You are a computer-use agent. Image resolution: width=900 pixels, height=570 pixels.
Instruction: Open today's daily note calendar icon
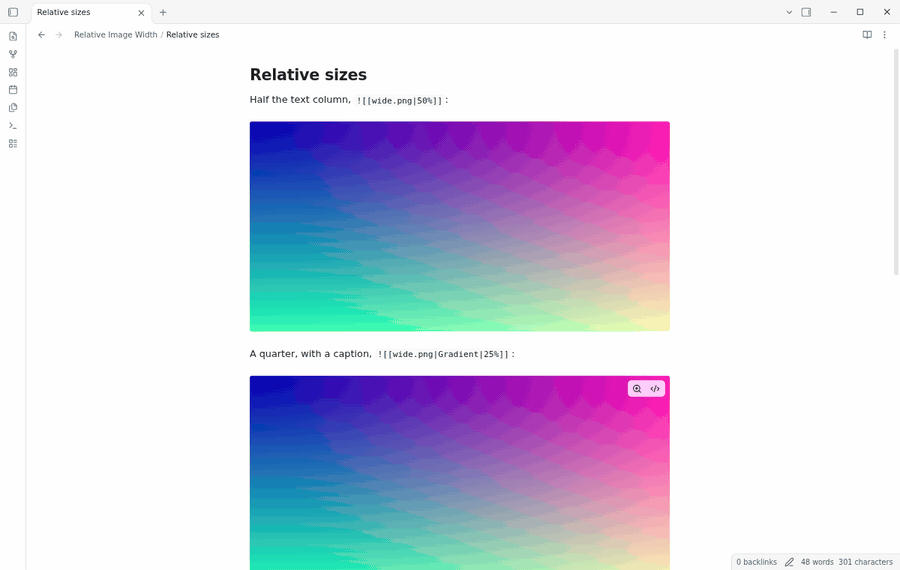(13, 90)
